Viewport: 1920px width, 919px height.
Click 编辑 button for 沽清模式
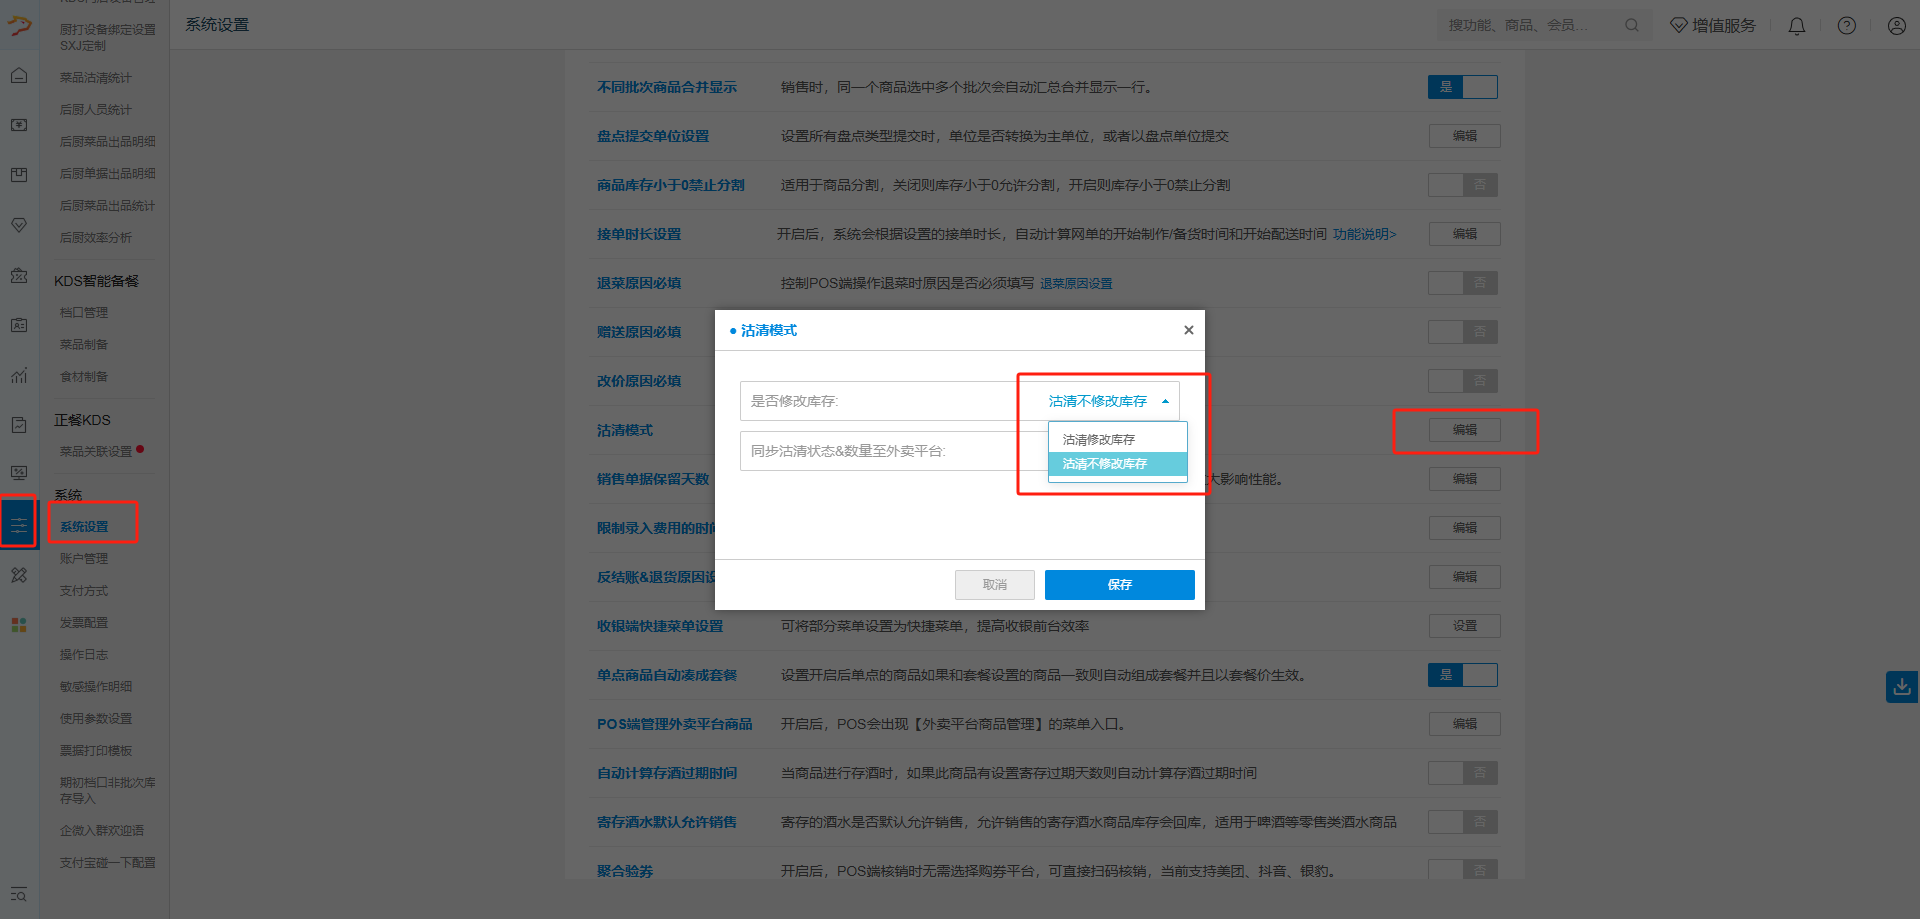click(1465, 430)
